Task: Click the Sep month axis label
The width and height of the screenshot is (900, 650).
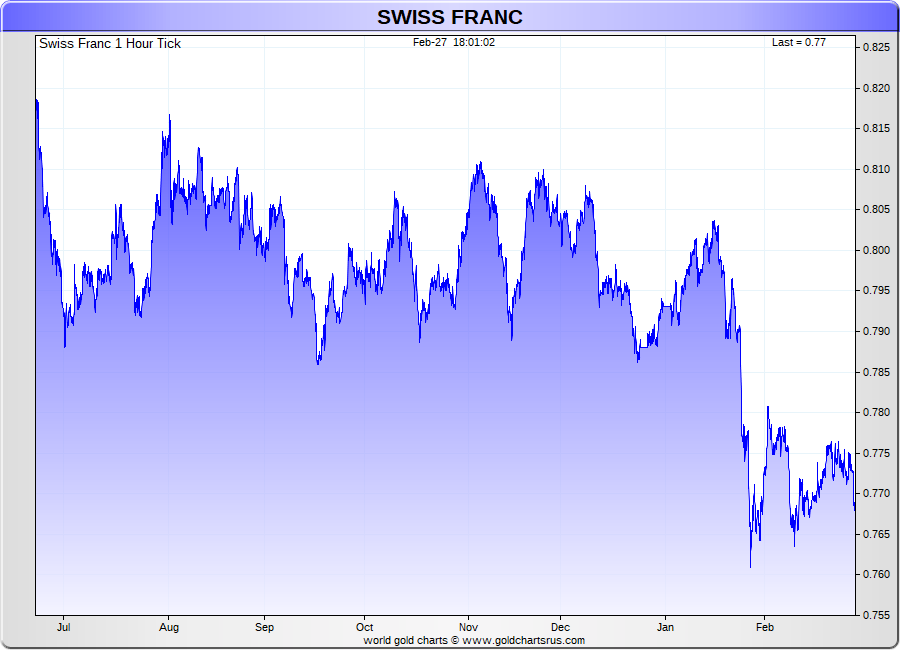Action: tap(264, 627)
